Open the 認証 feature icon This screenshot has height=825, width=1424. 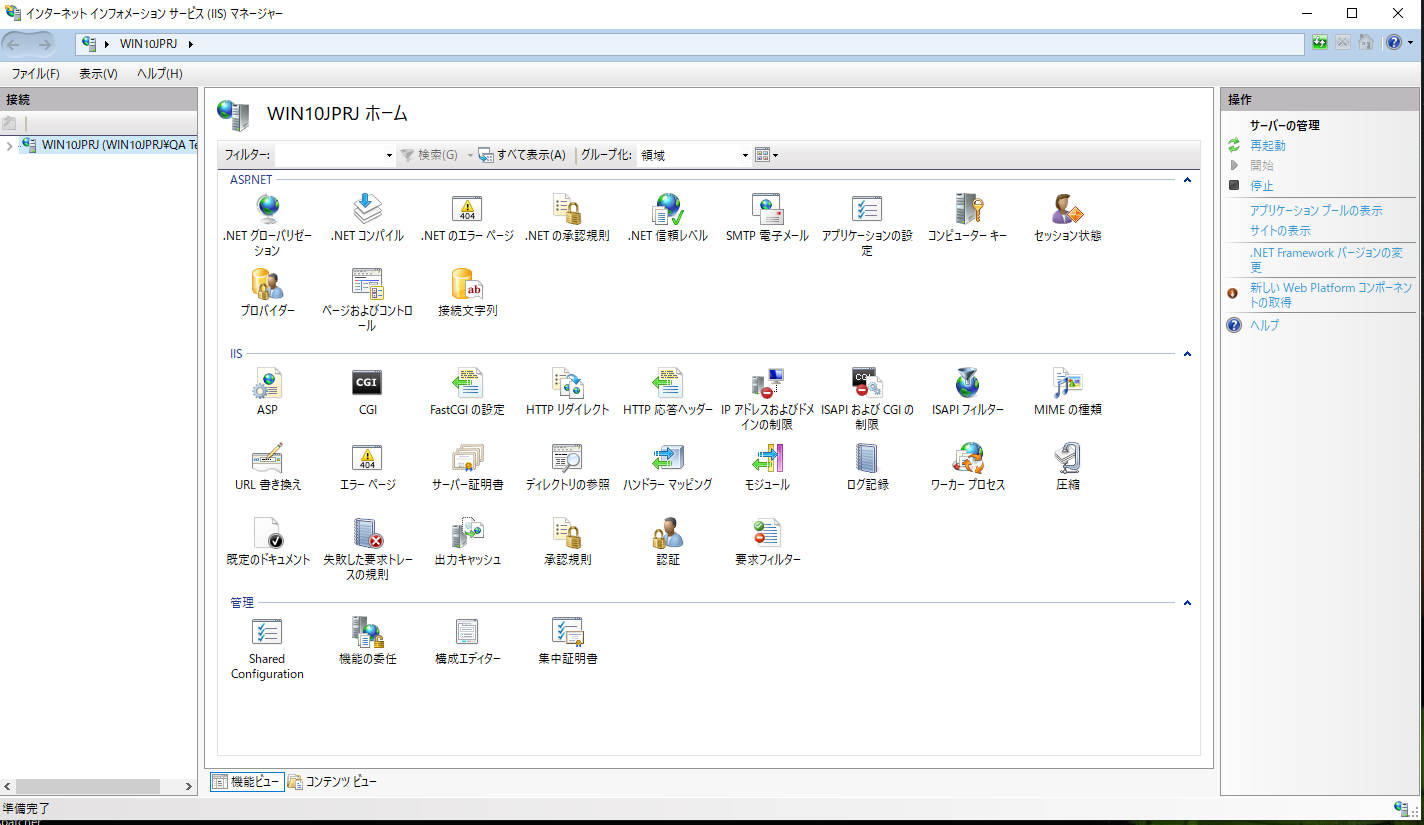(667, 534)
